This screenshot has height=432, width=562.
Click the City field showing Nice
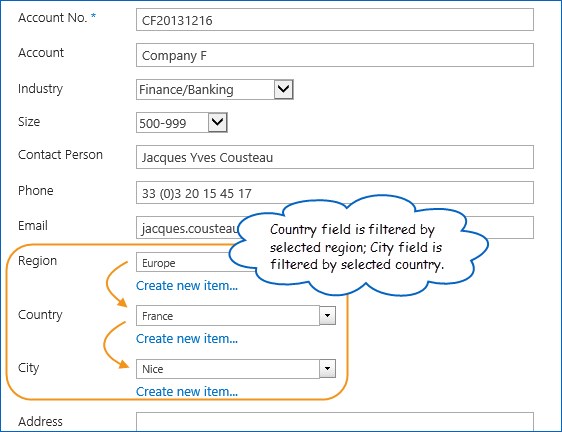pos(228,369)
